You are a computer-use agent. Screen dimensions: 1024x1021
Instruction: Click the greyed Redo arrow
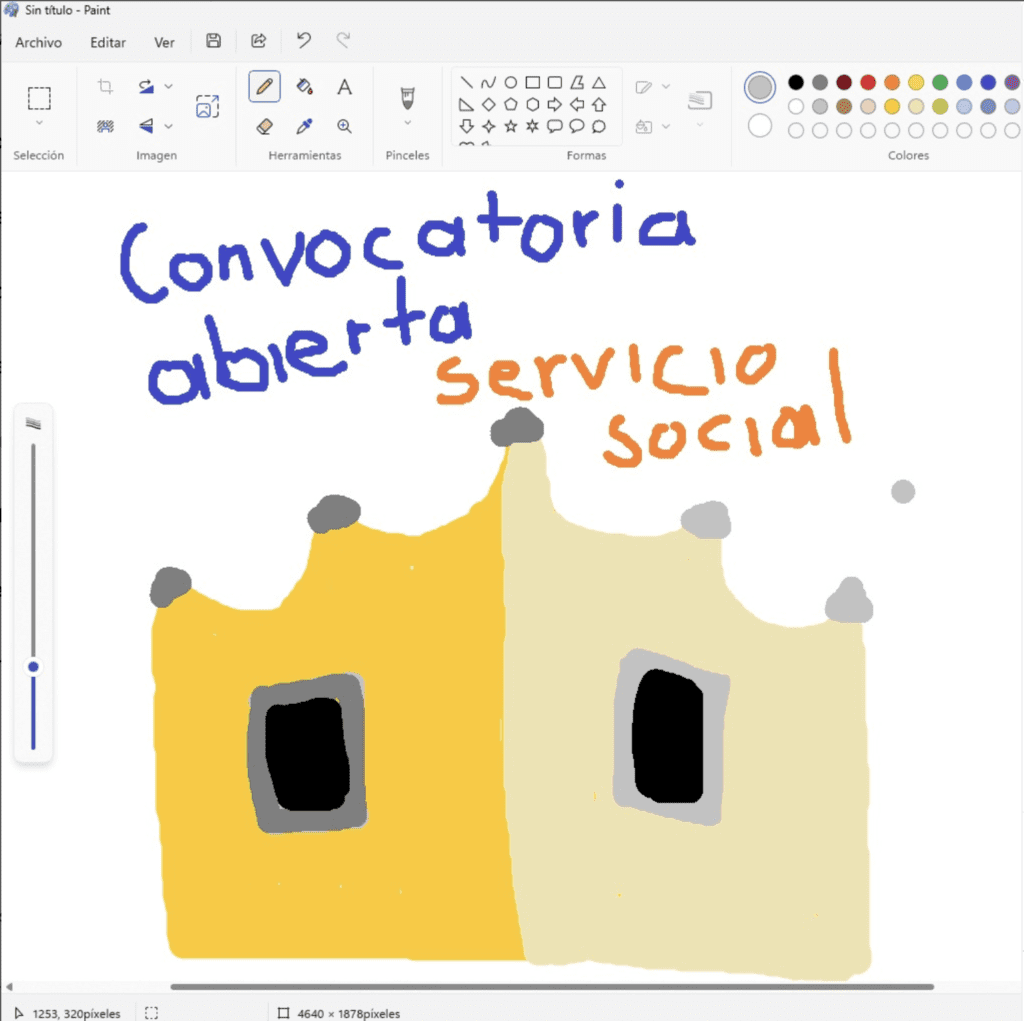pos(343,41)
